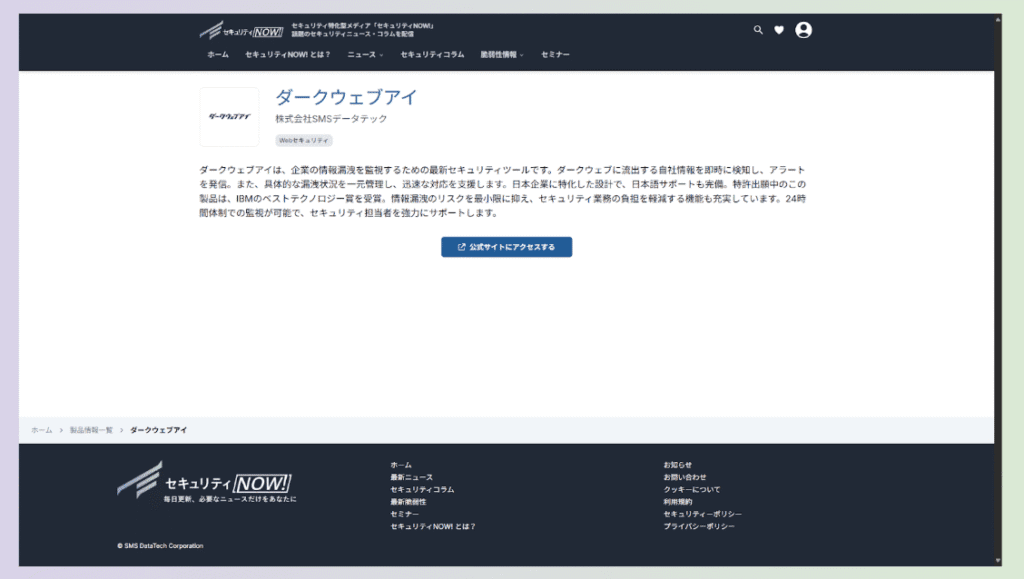Expand the 脆弱性情報 dropdown menu
1024x579 pixels.
502,55
